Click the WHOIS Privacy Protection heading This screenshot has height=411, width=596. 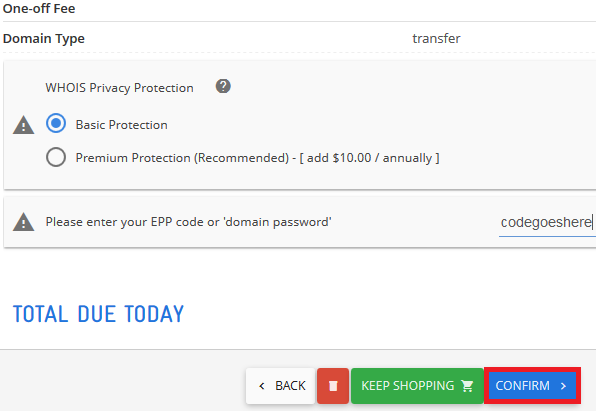pos(119,88)
